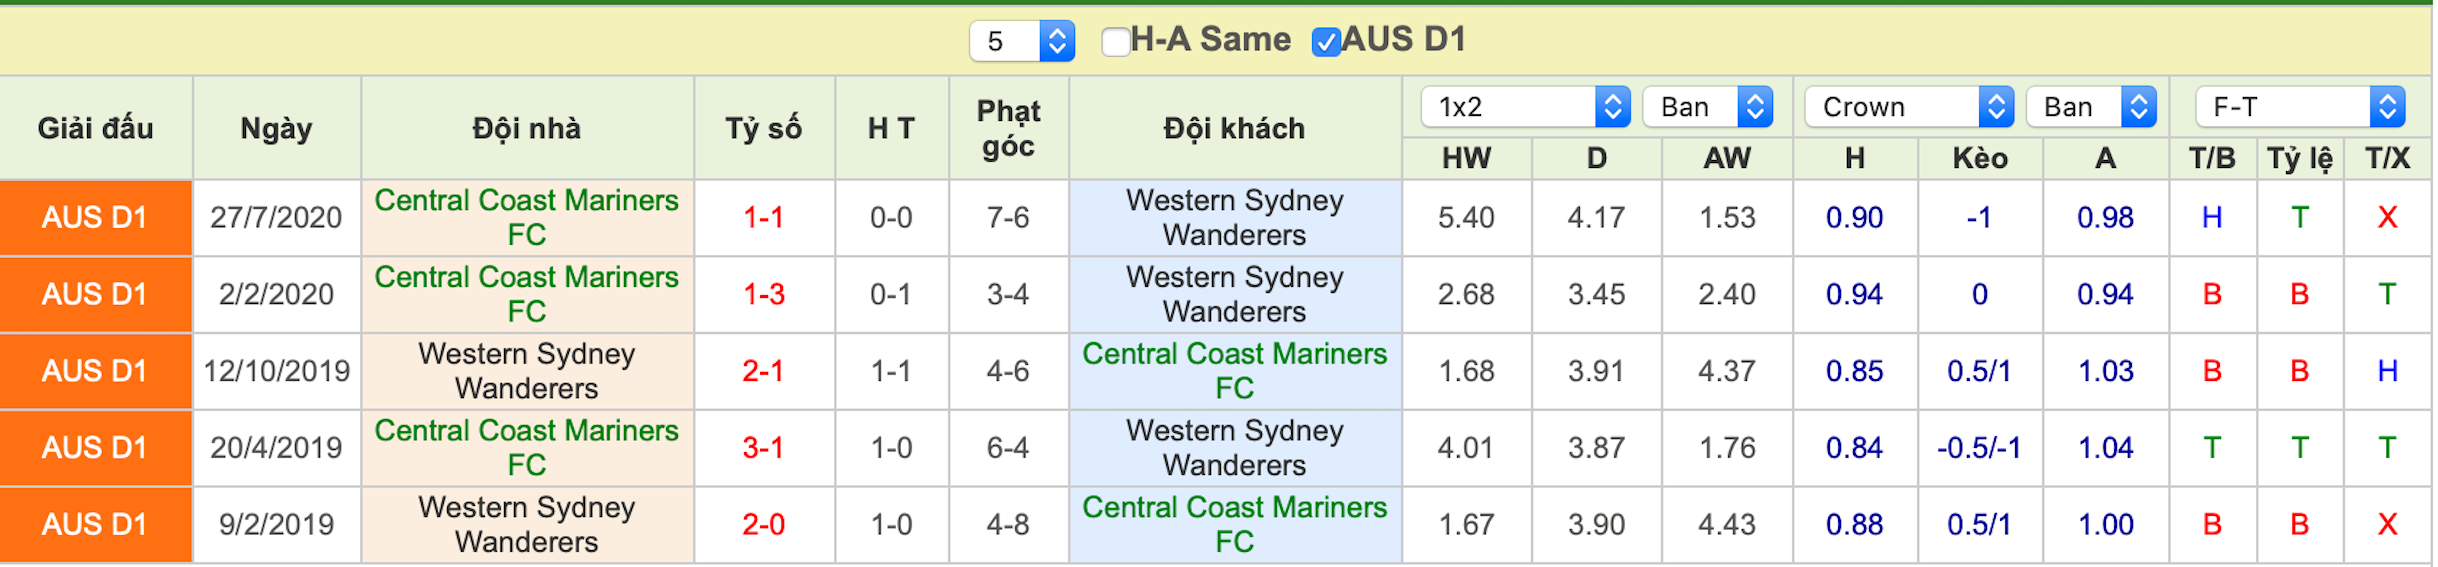Uncheck the AUS D1 checkbox
Viewport: 2438px width, 567px height.
coord(1326,41)
